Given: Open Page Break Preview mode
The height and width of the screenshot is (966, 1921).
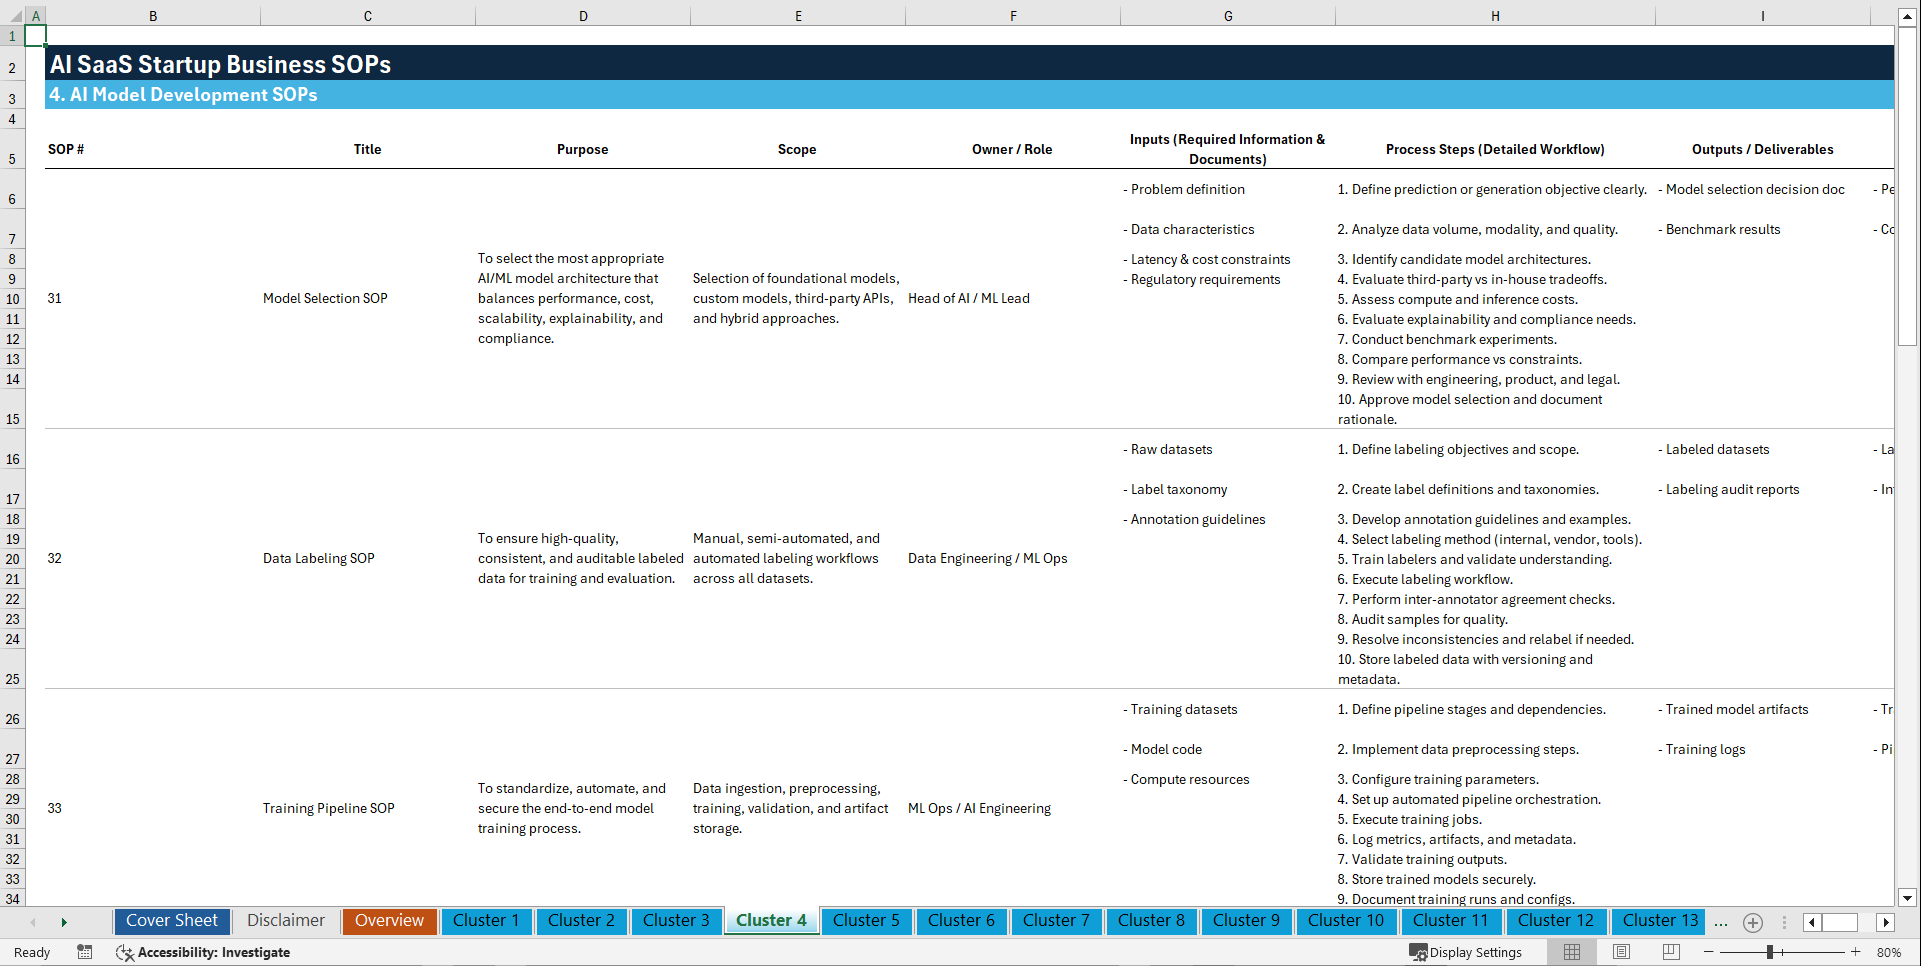Looking at the screenshot, I should click(1670, 952).
